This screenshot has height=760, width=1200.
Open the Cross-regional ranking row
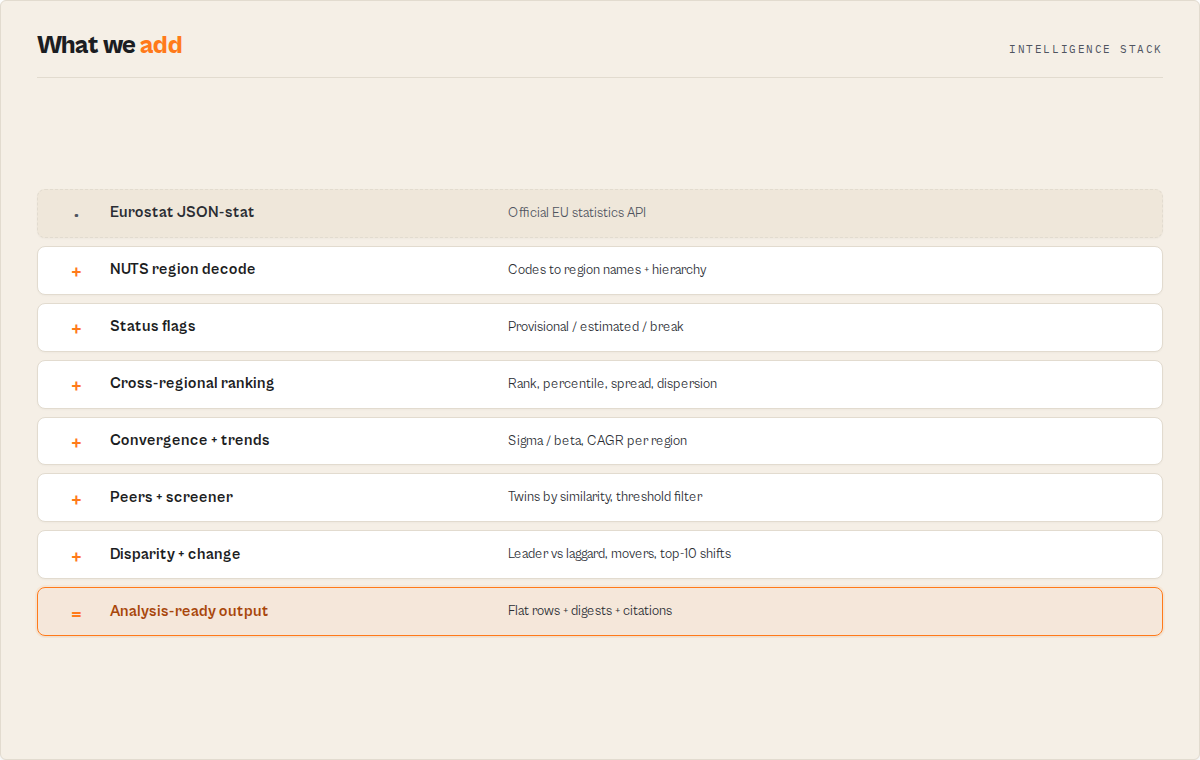click(x=600, y=384)
